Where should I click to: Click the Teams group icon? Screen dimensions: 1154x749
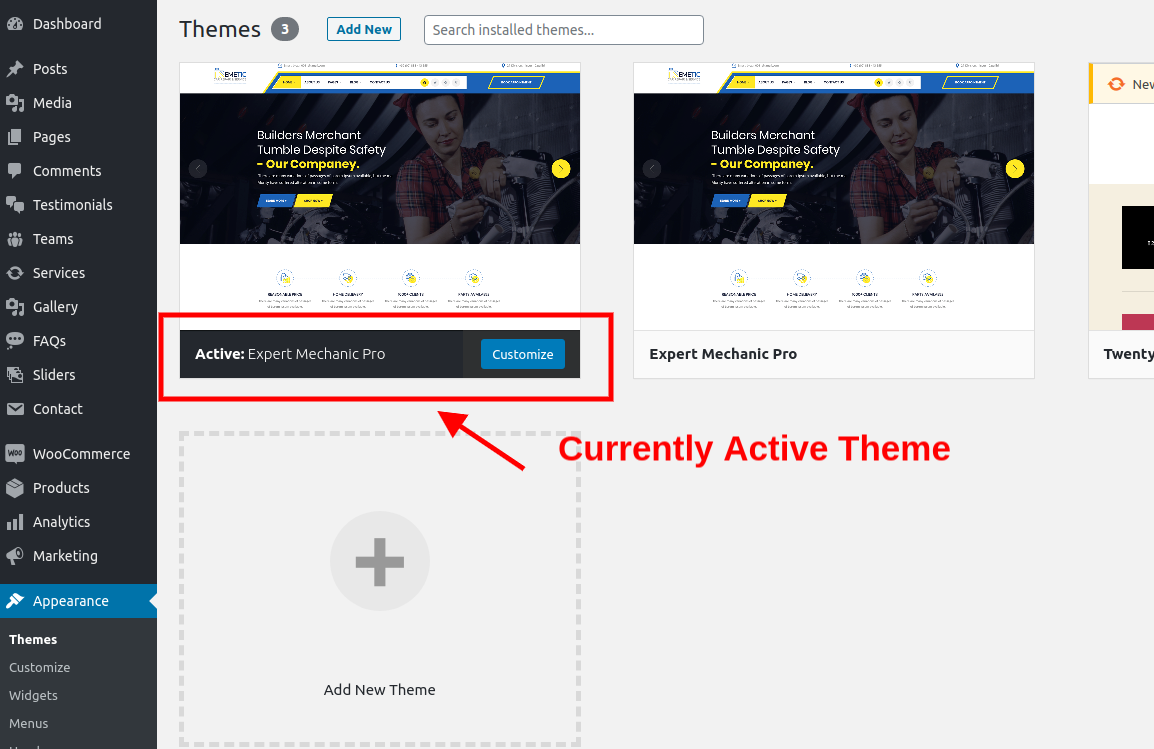pos(15,239)
